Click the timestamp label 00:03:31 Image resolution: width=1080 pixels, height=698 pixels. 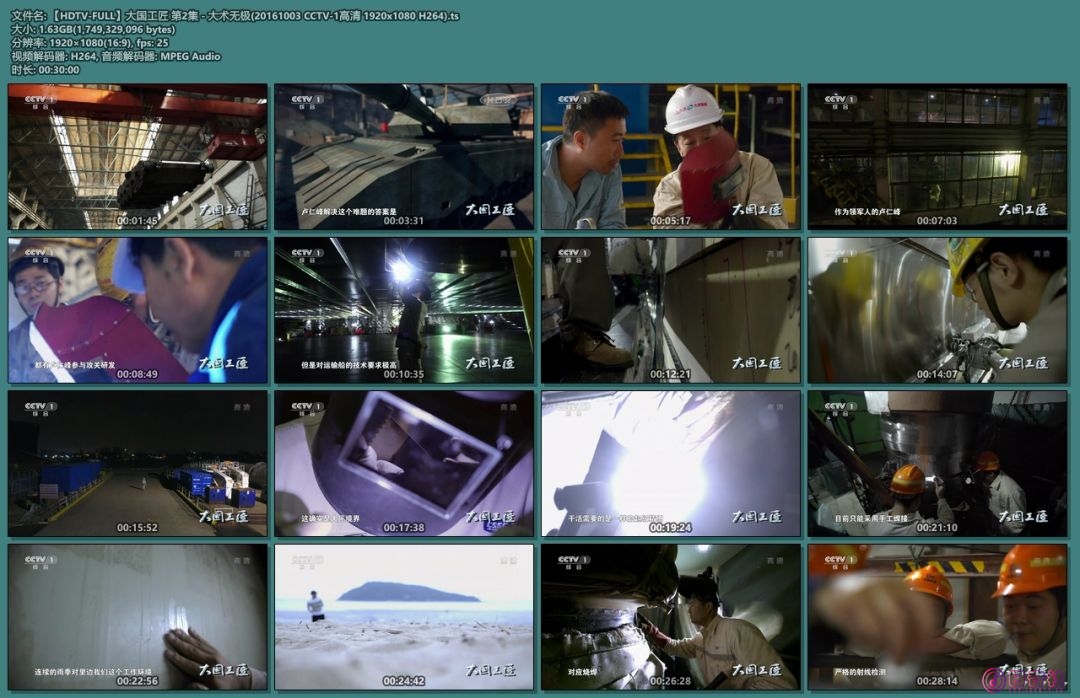coord(404,220)
